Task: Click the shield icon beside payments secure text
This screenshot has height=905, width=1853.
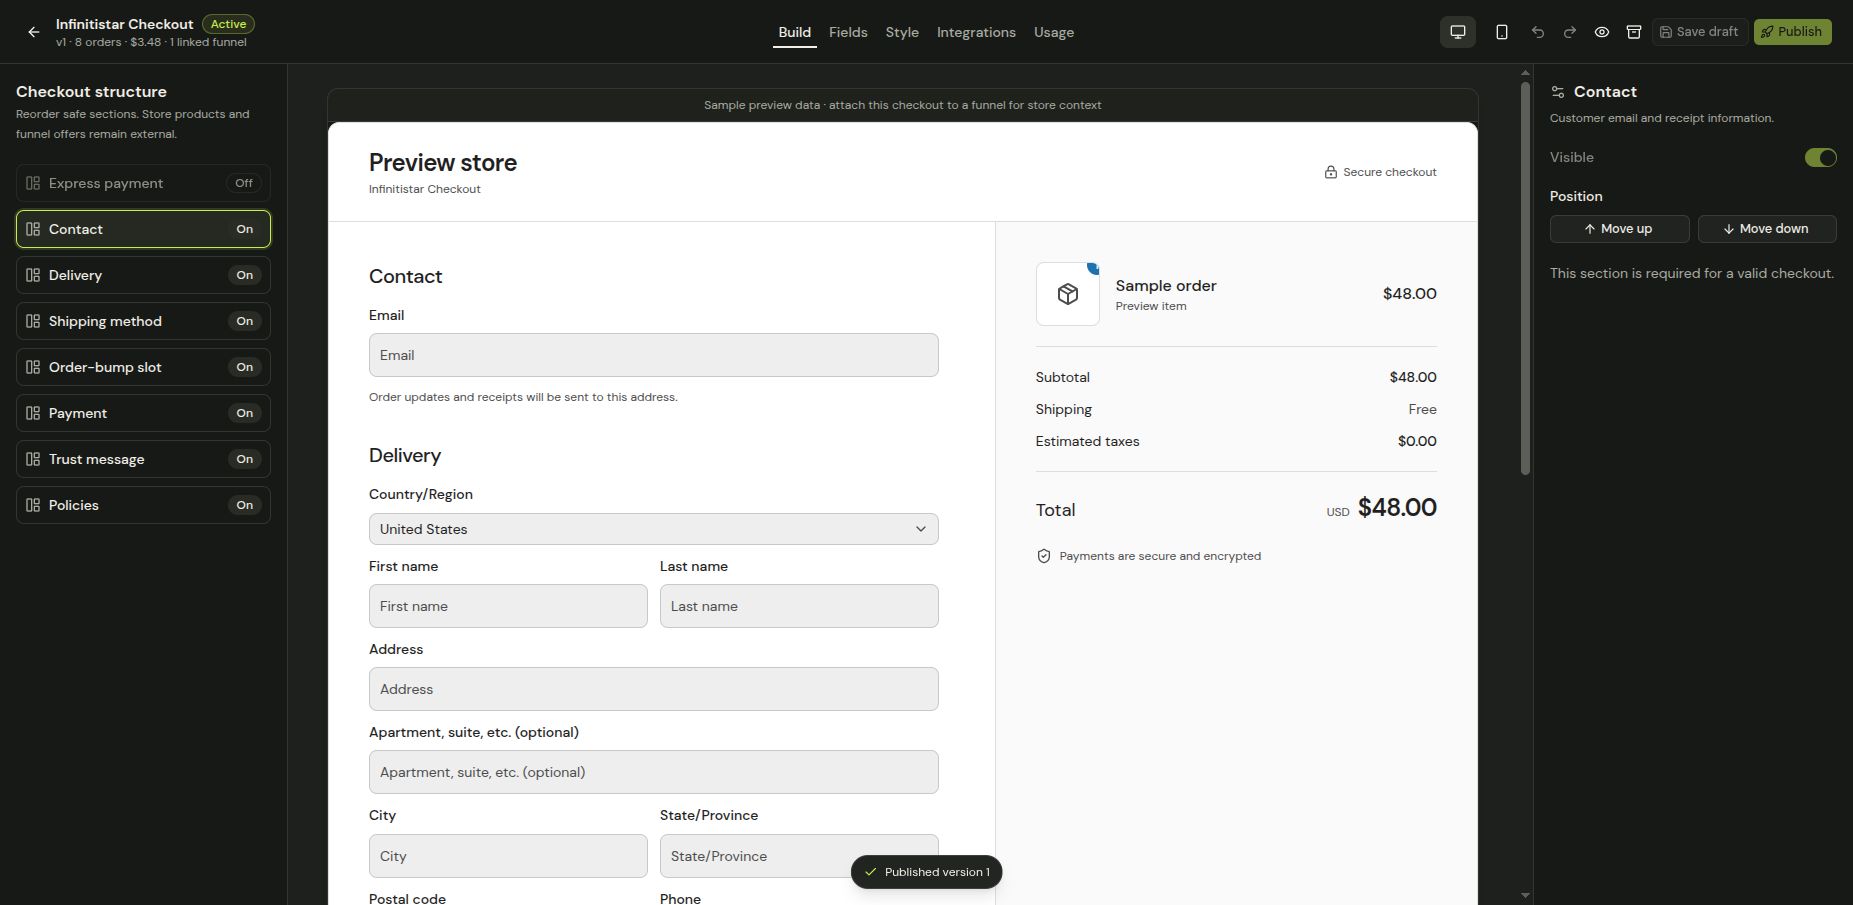Action: tap(1044, 556)
